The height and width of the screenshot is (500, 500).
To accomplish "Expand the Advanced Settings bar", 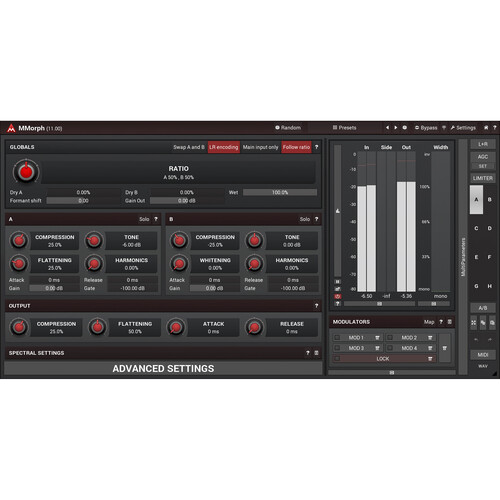I will tap(163, 369).
